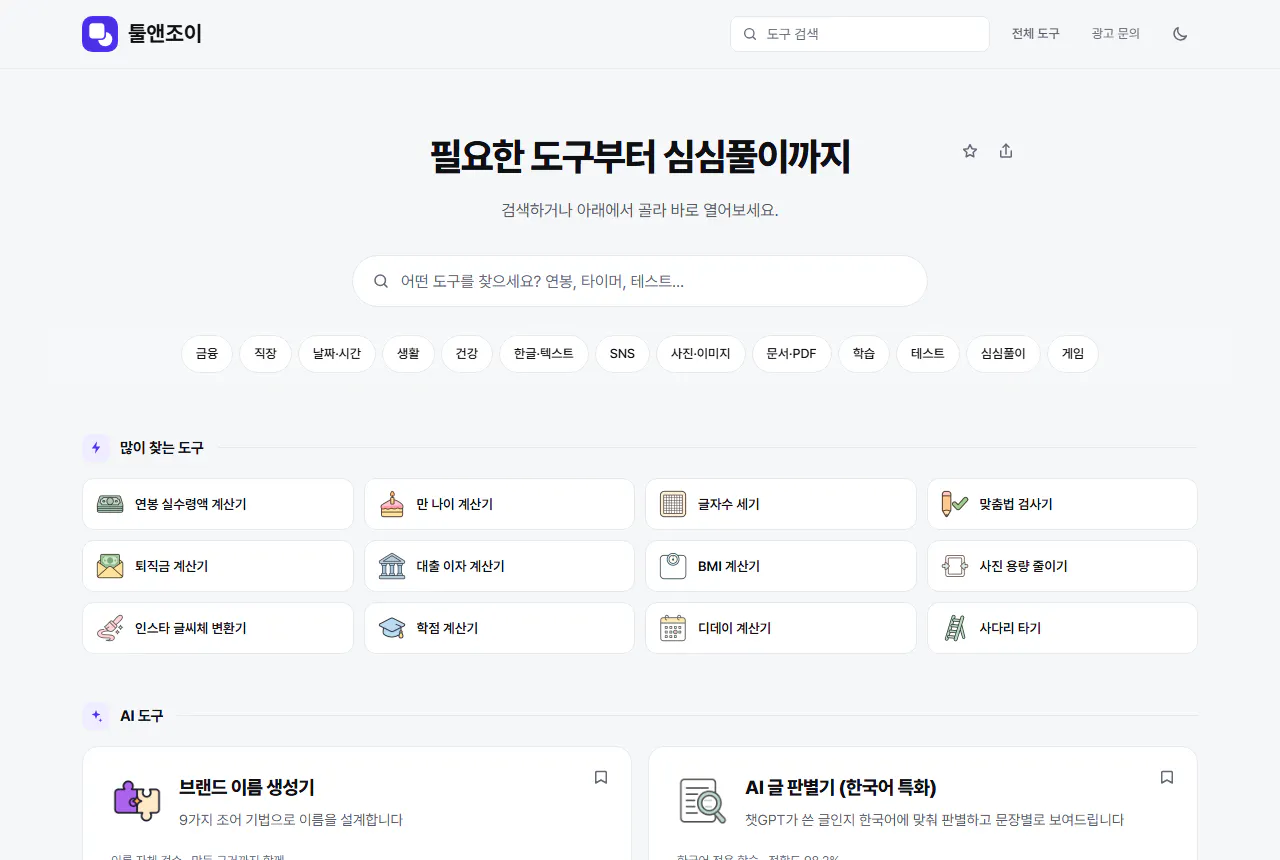The height and width of the screenshot is (860, 1280).
Task: Open the 맞춤법 검사기 tool
Action: (1062, 504)
